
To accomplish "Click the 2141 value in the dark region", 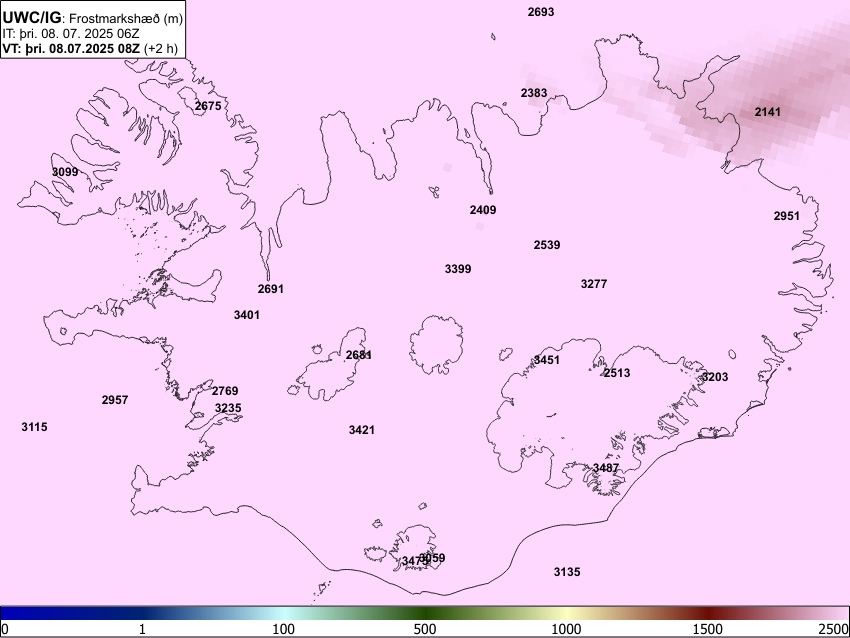I will tap(768, 112).
